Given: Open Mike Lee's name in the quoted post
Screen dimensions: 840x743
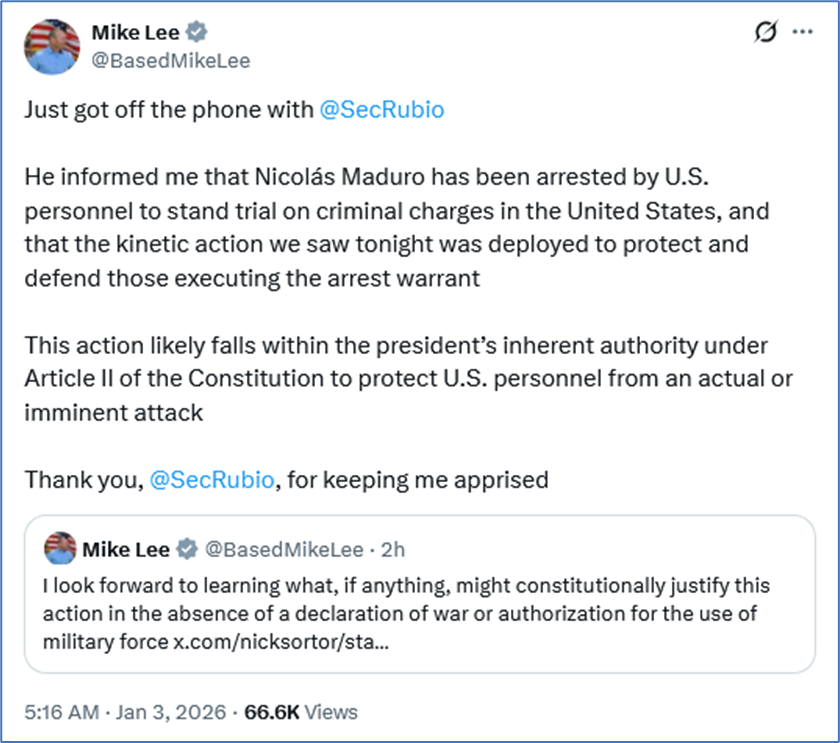Looking at the screenshot, I should (126, 549).
